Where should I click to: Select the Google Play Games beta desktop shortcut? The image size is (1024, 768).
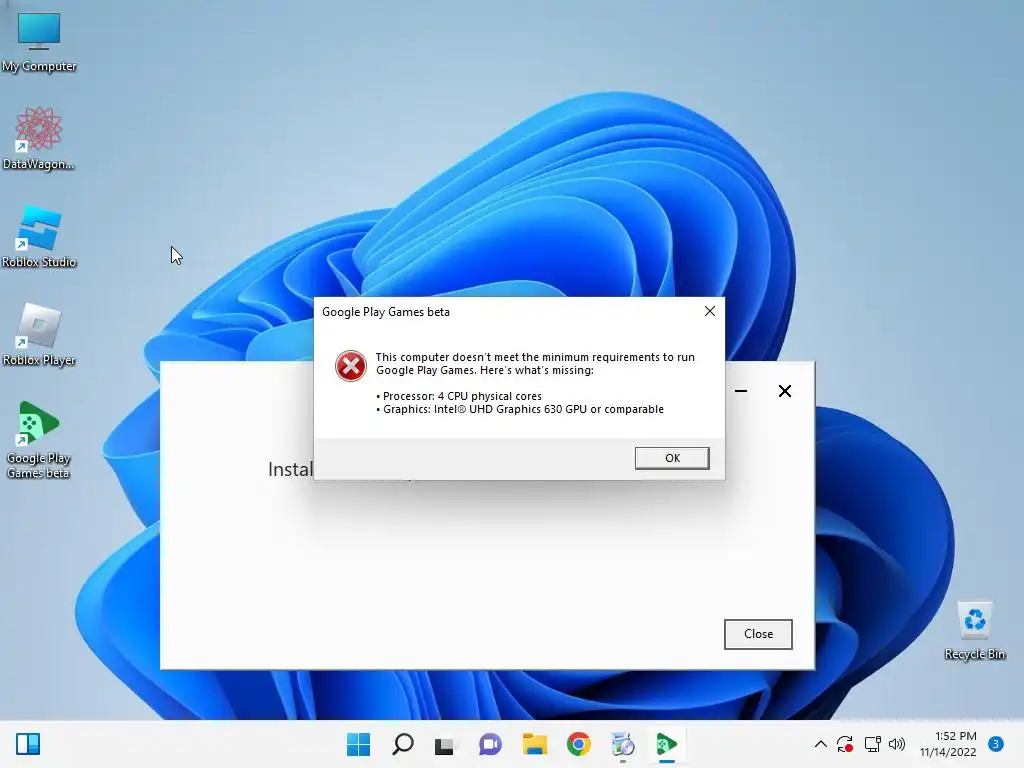pos(39,440)
